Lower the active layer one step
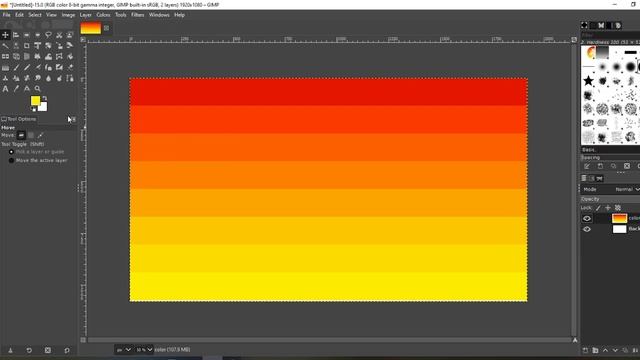The width and height of the screenshot is (640, 360). pyautogui.click(x=615, y=350)
